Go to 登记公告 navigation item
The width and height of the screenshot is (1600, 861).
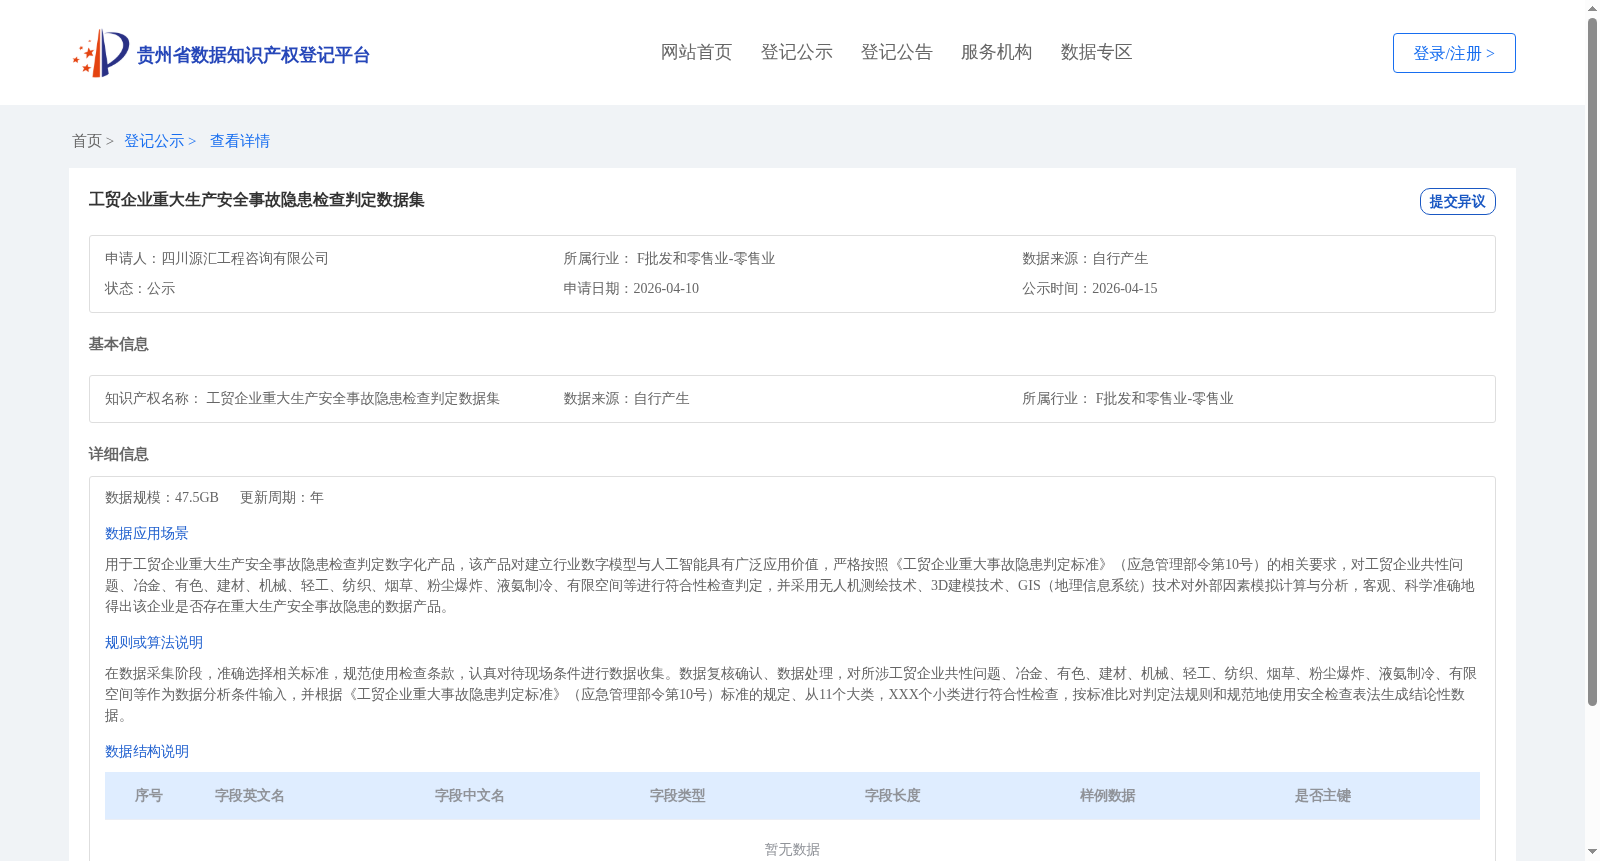click(x=896, y=52)
